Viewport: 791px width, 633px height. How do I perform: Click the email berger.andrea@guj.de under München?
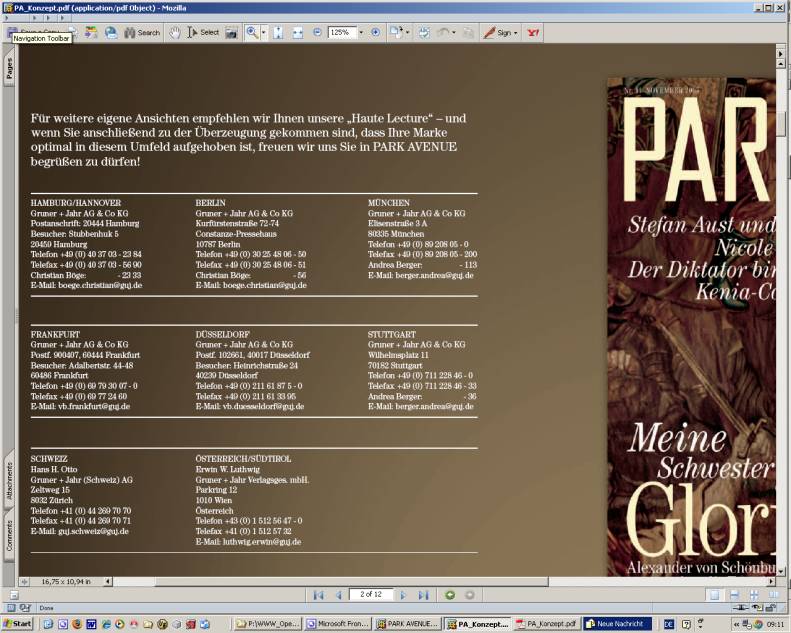click(434, 275)
